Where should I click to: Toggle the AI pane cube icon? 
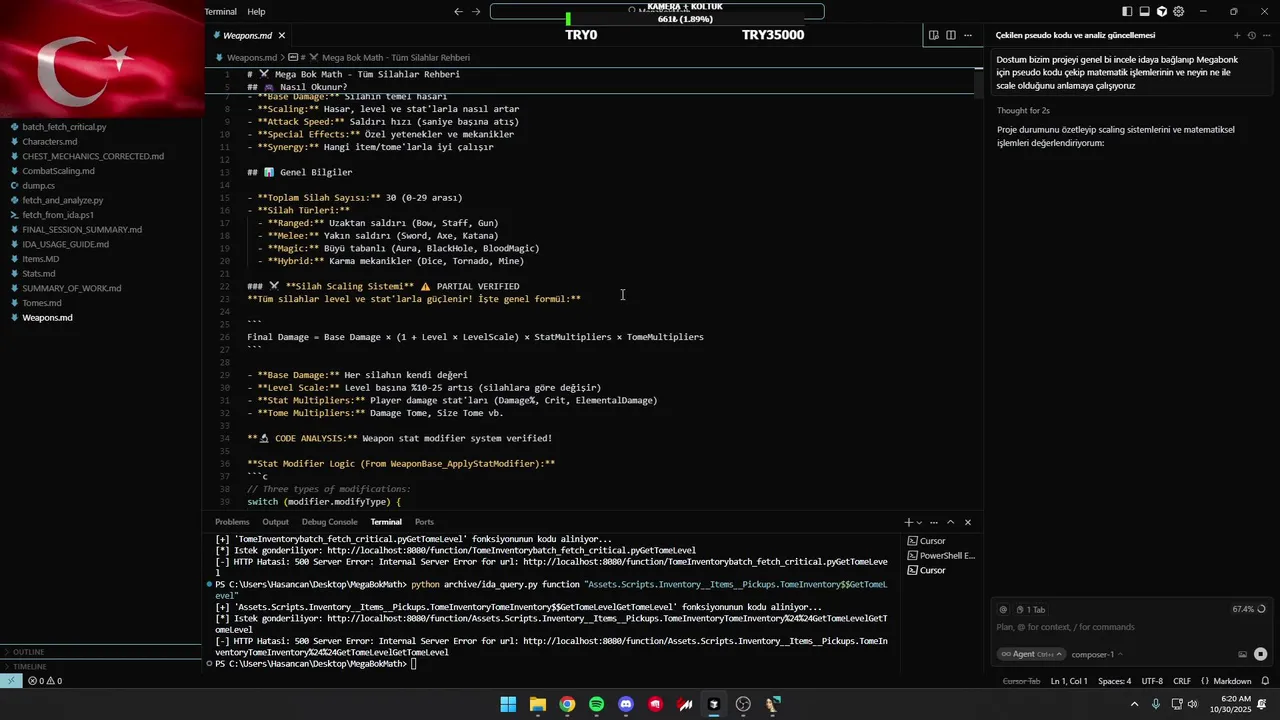coord(1162,12)
